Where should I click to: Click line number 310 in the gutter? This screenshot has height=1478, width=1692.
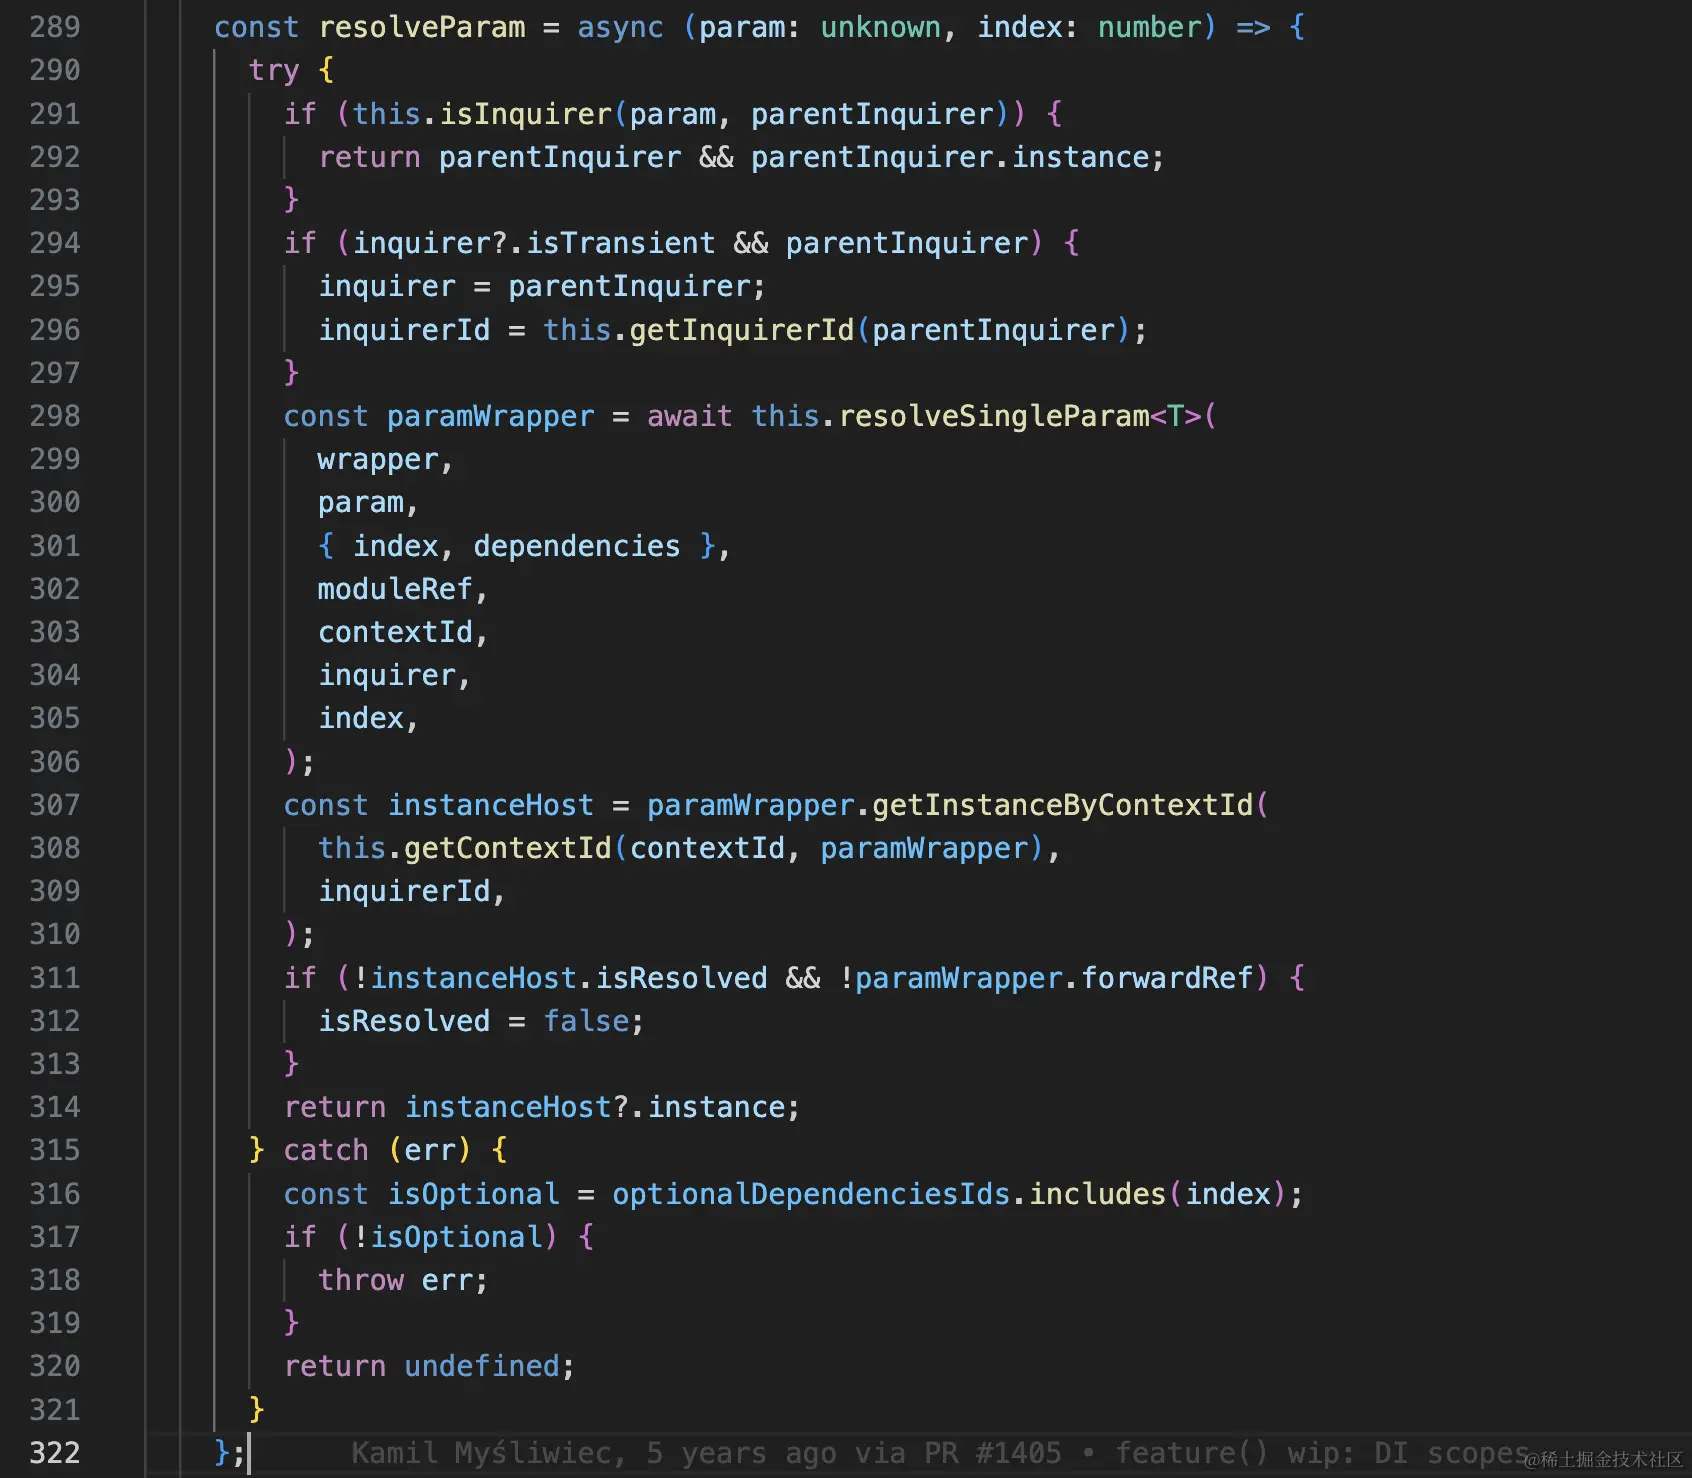point(54,934)
